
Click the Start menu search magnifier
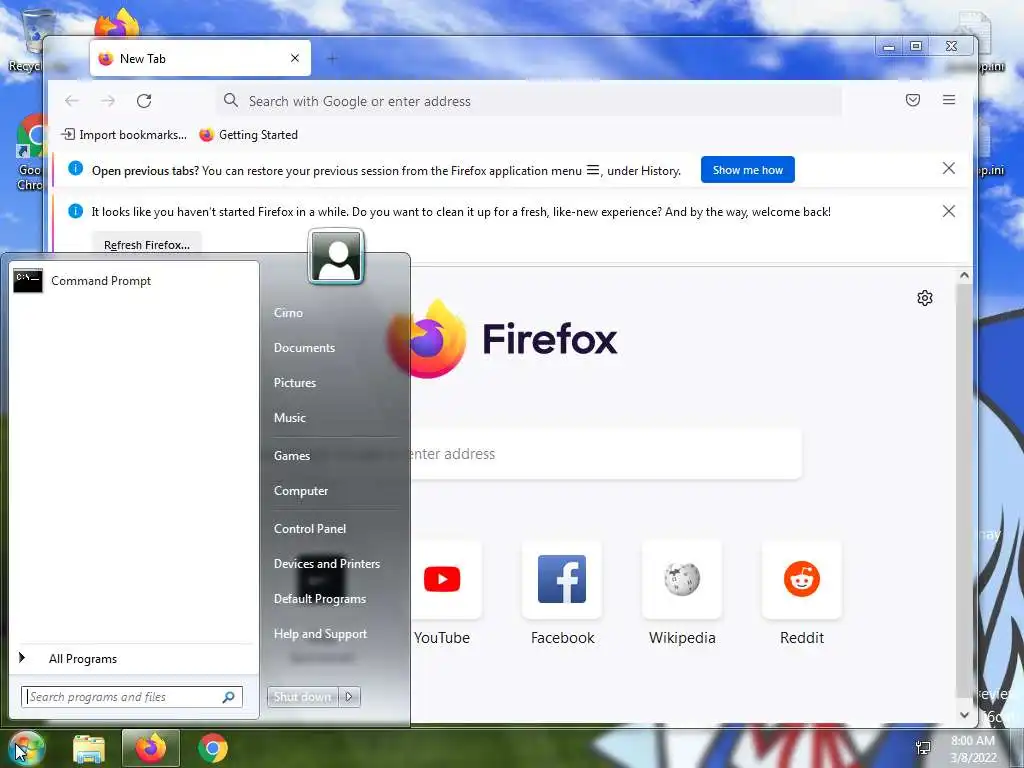229,697
